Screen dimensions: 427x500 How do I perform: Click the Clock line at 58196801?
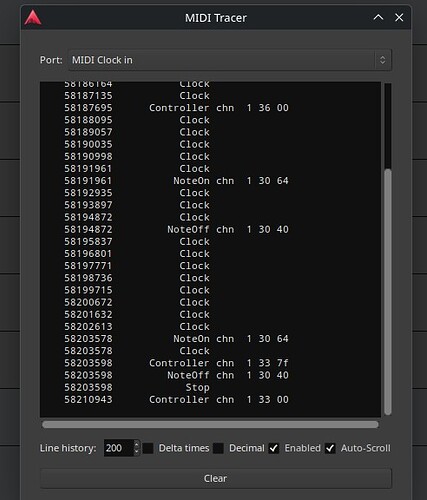coord(137,254)
